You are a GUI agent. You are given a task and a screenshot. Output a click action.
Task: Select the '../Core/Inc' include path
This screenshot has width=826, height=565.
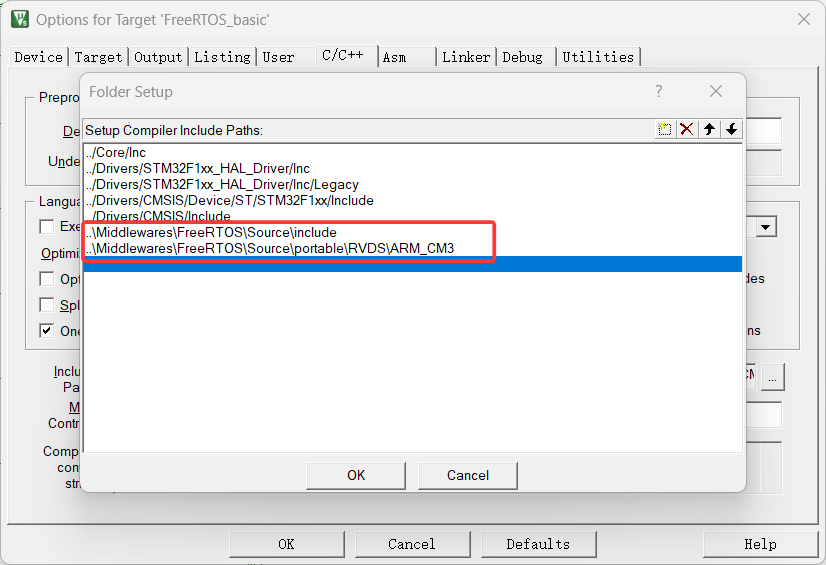coord(412,153)
